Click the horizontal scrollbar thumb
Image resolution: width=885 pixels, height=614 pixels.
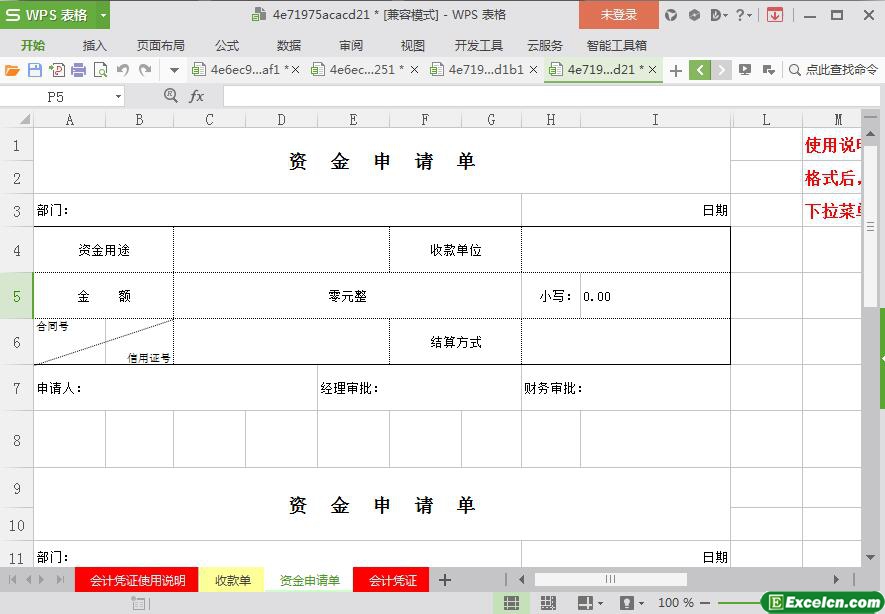(610, 580)
